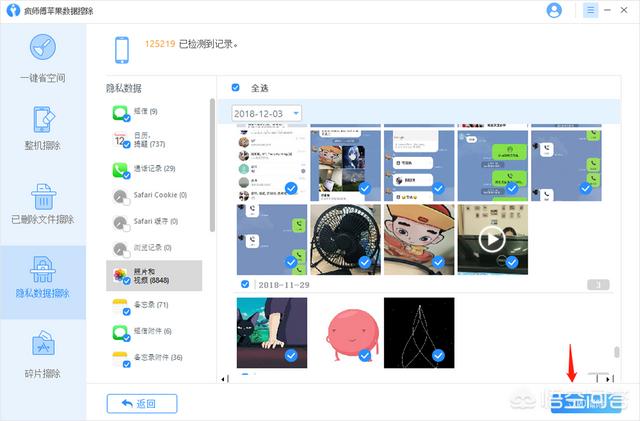Uncheck the 2018-11-29 date group checkbox

[x=244, y=284]
